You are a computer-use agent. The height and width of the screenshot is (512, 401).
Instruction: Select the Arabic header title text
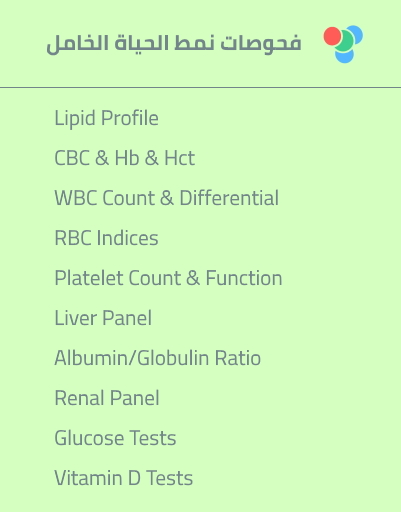(174, 44)
